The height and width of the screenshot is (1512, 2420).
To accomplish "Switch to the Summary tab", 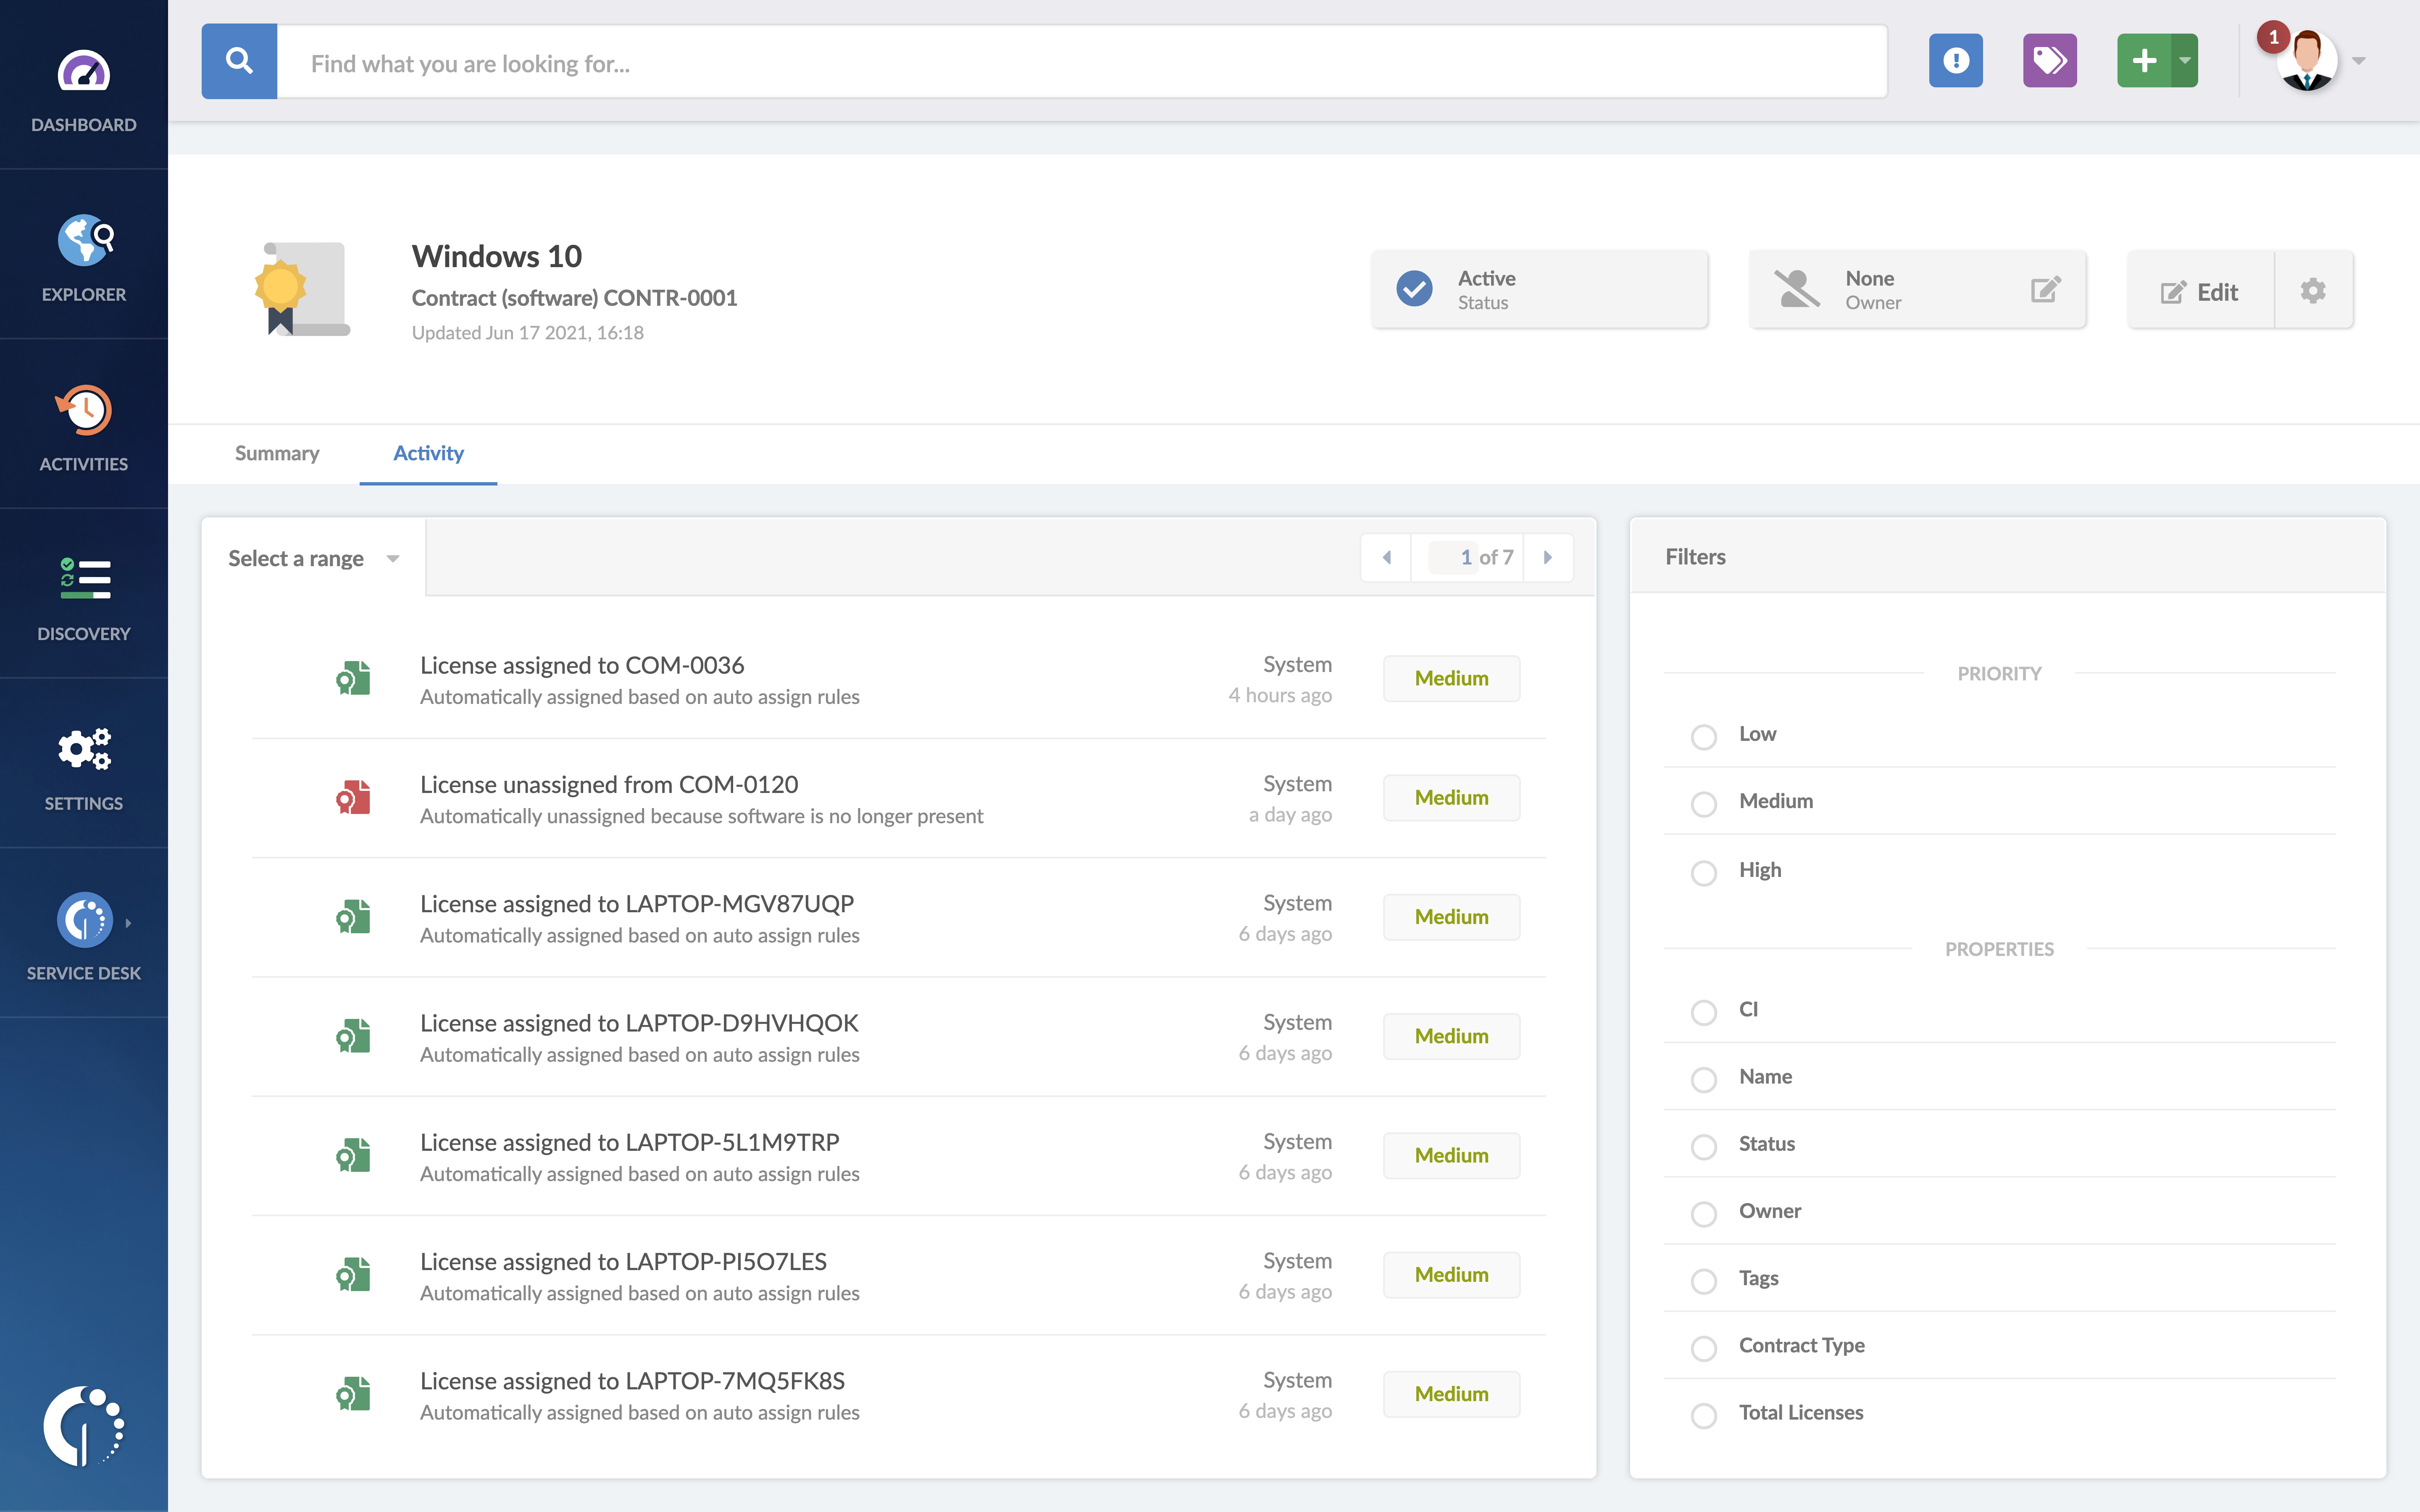I will tap(277, 453).
